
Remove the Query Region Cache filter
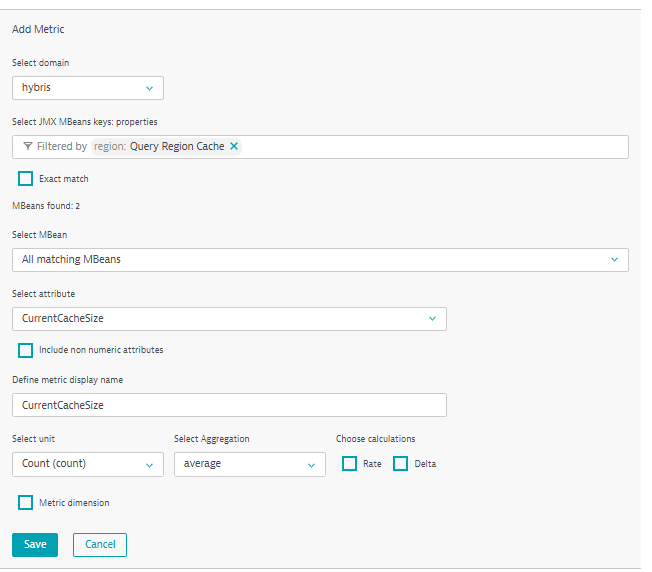[x=234, y=146]
